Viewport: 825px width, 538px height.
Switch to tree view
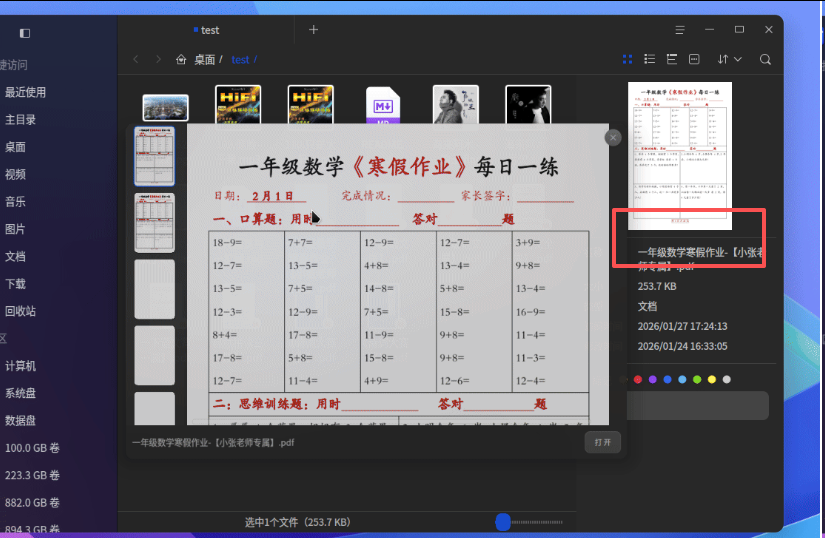pos(672,59)
